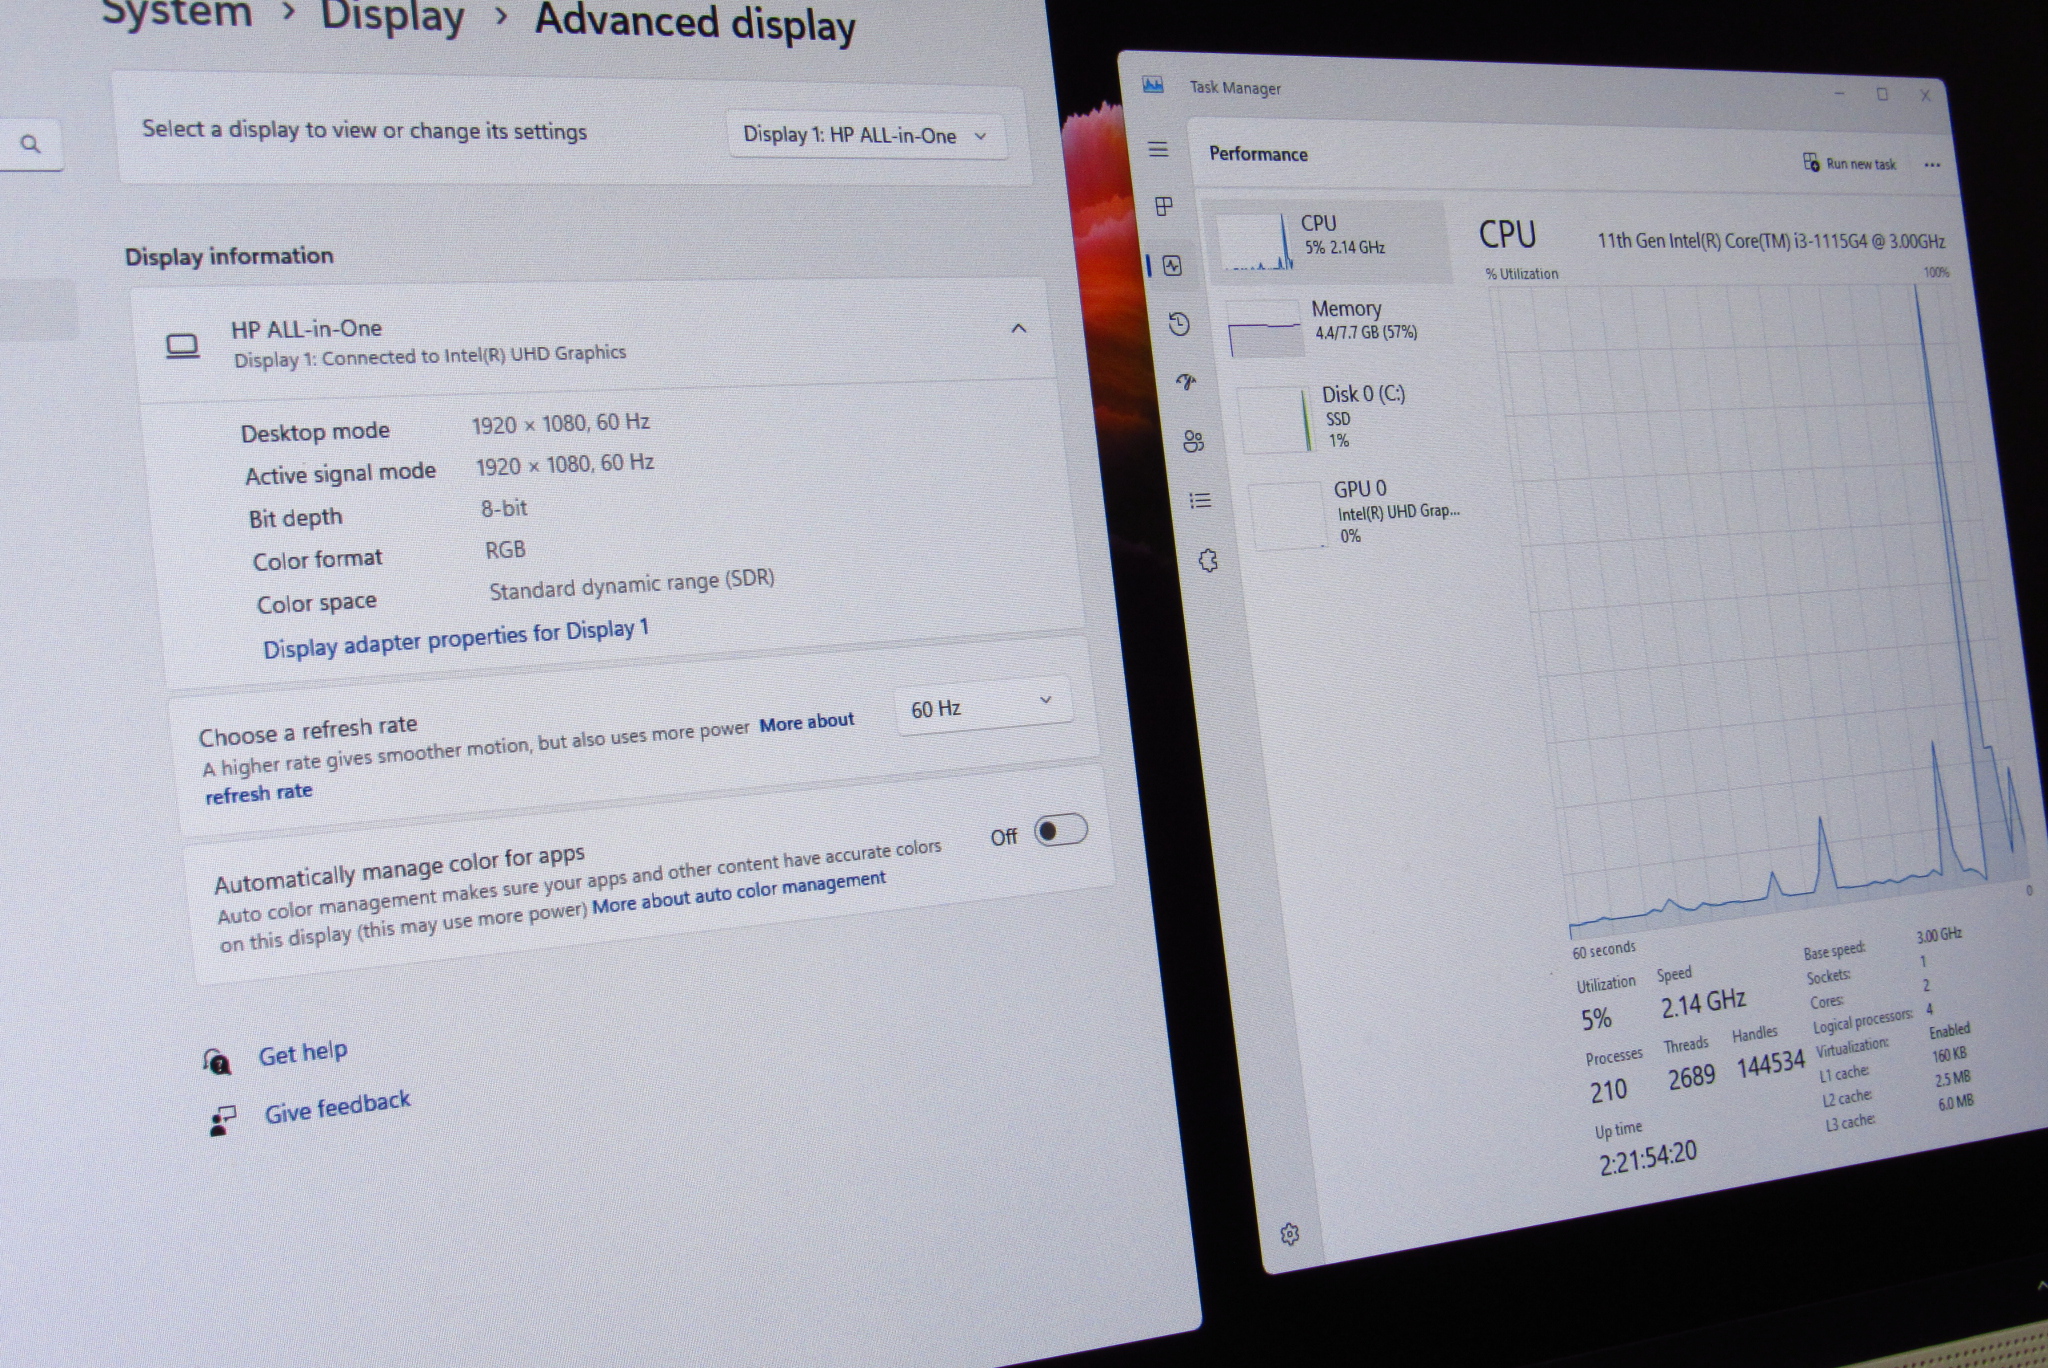Open the 60 Hz refresh rate dropdown
2048x1368 pixels.
click(982, 706)
